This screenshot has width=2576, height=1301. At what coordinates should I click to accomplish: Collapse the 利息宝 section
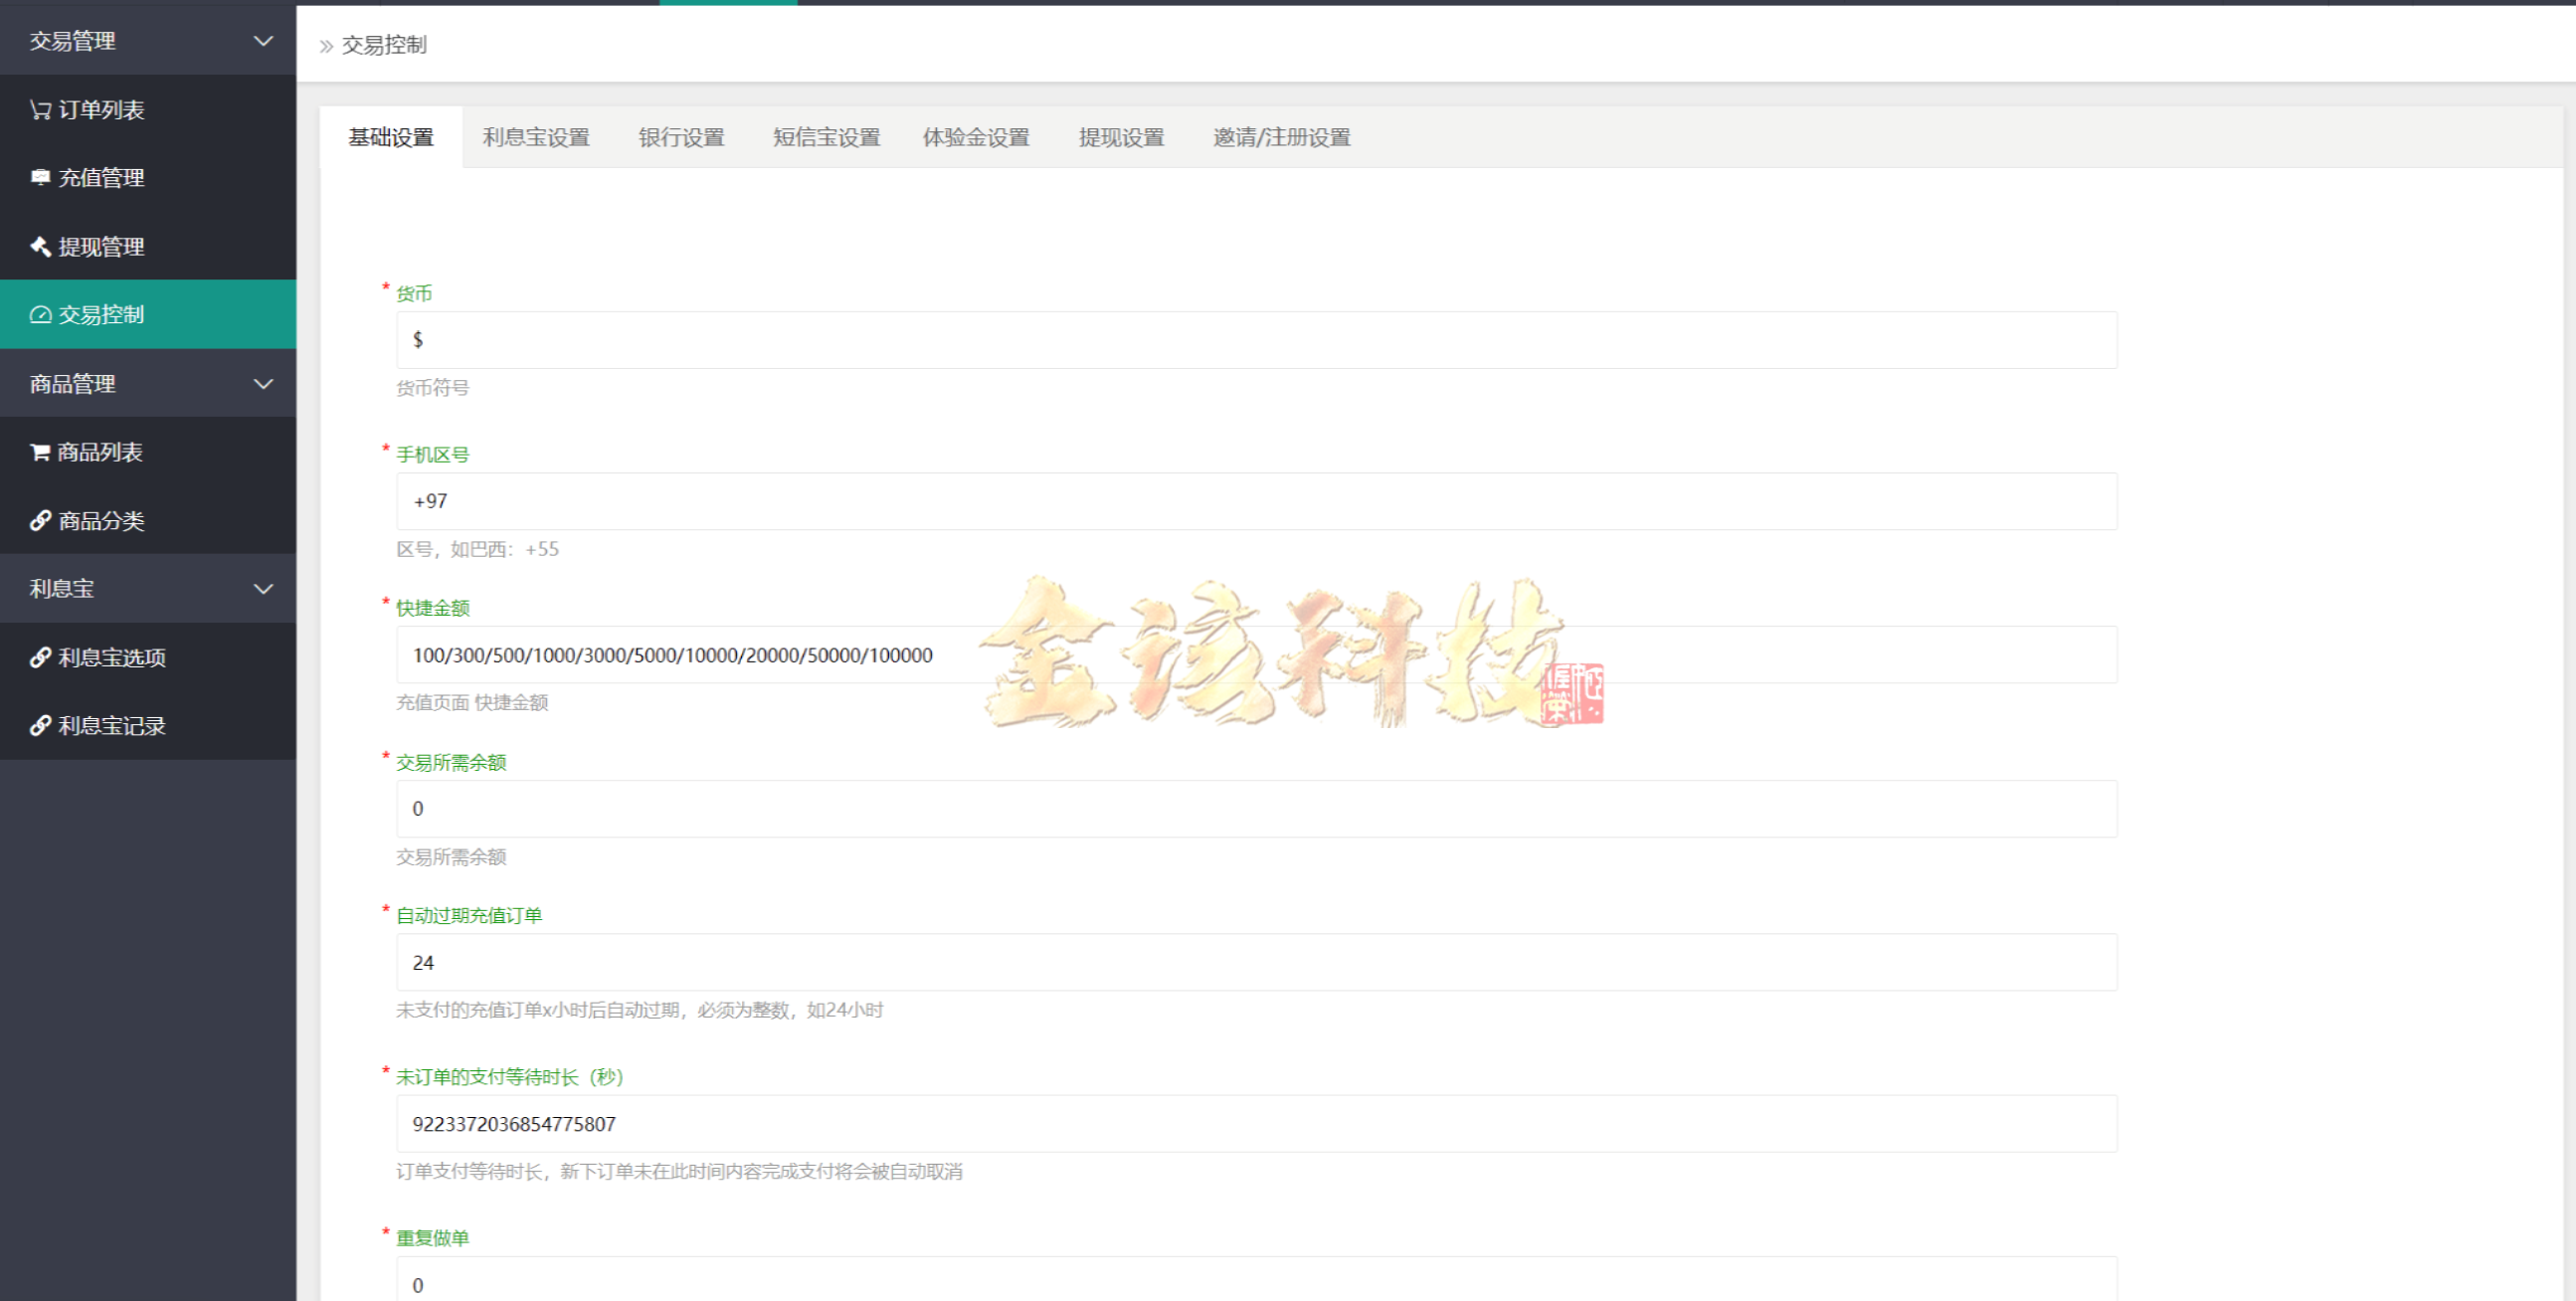click(x=263, y=588)
